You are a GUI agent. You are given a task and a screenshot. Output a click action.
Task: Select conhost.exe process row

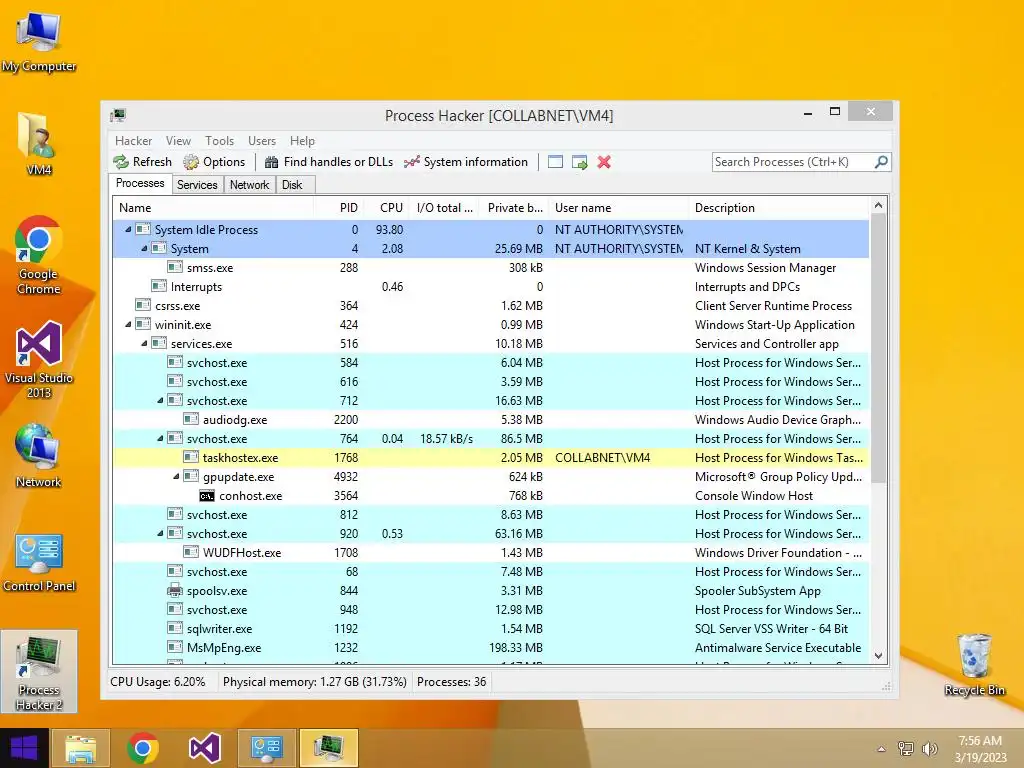492,496
